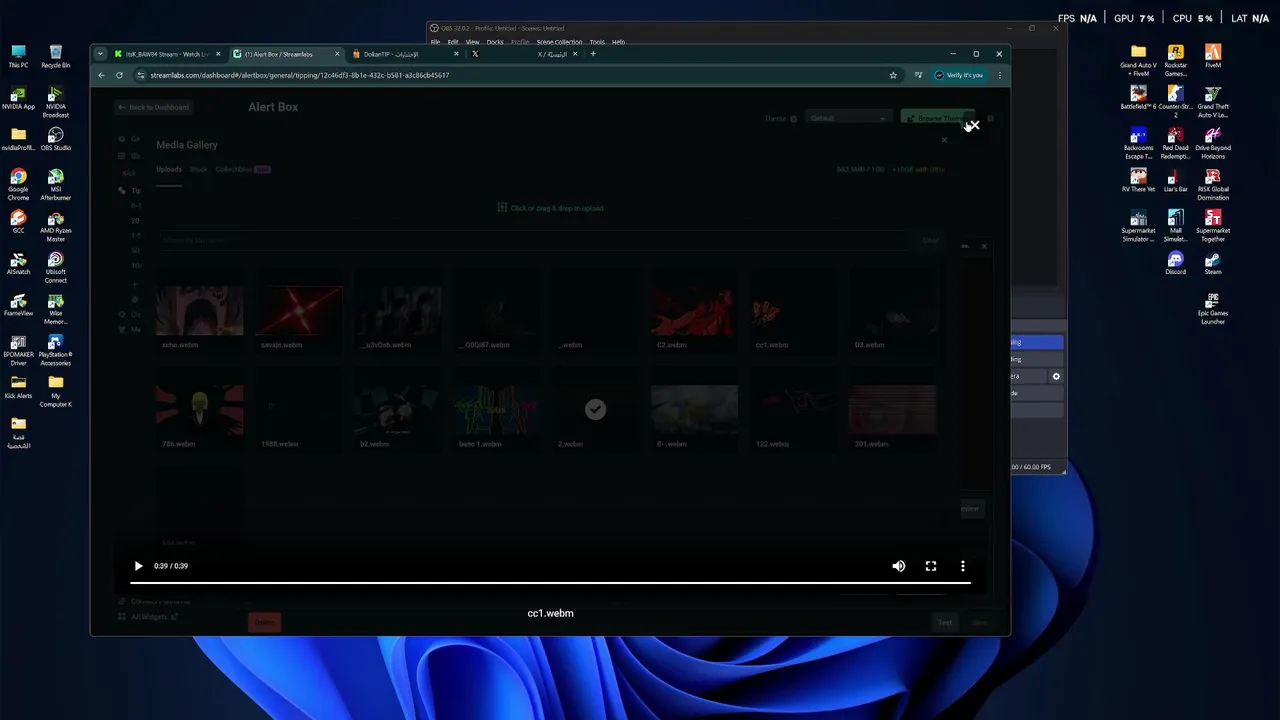
Task: Open a new Chrome tab
Action: (593, 54)
